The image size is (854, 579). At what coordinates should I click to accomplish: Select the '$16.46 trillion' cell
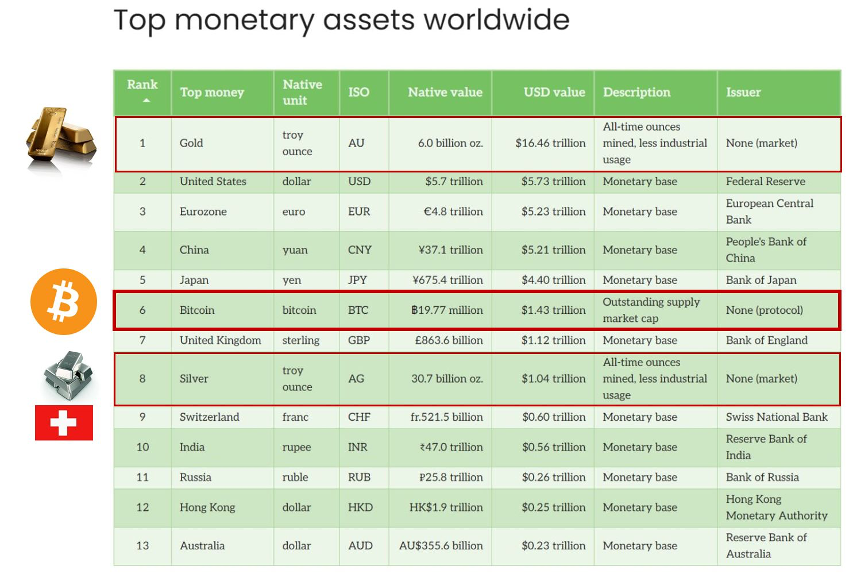543,143
